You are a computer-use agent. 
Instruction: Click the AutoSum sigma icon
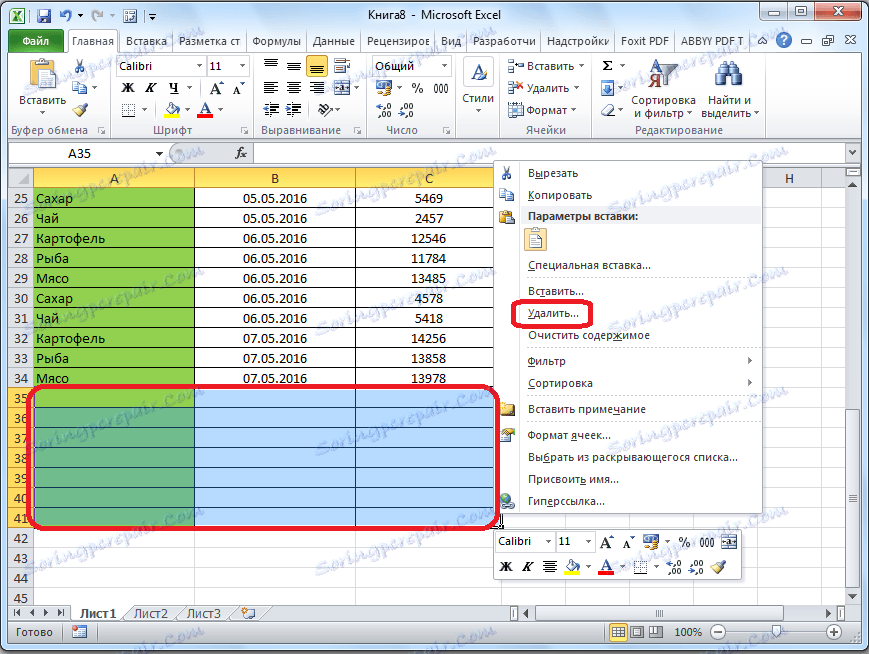pos(608,66)
